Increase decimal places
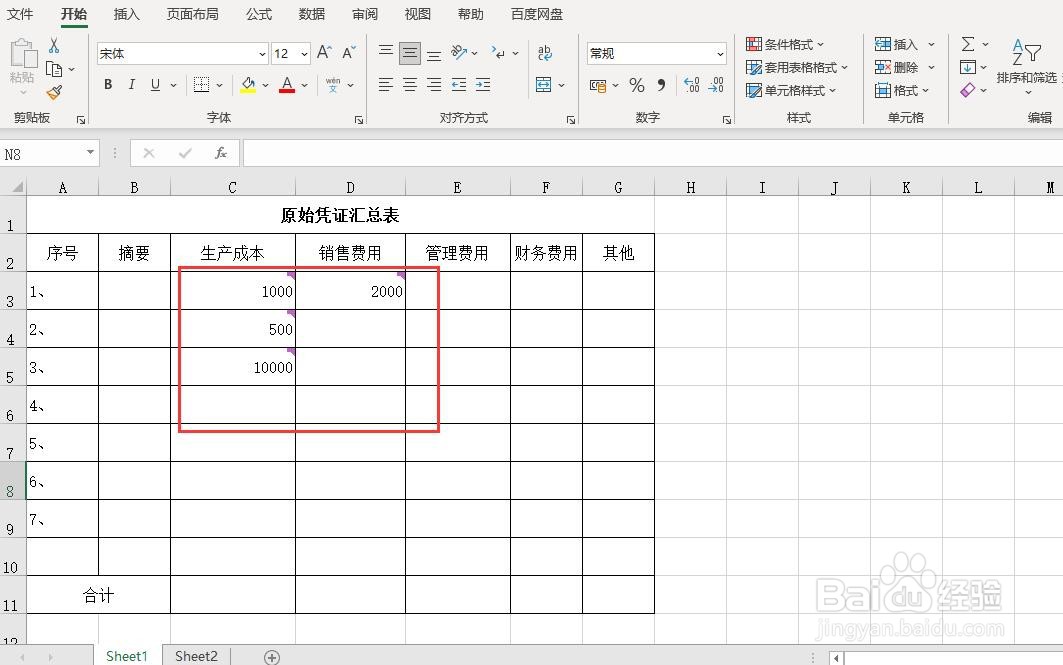Viewport: 1063px width, 665px height. click(x=691, y=85)
